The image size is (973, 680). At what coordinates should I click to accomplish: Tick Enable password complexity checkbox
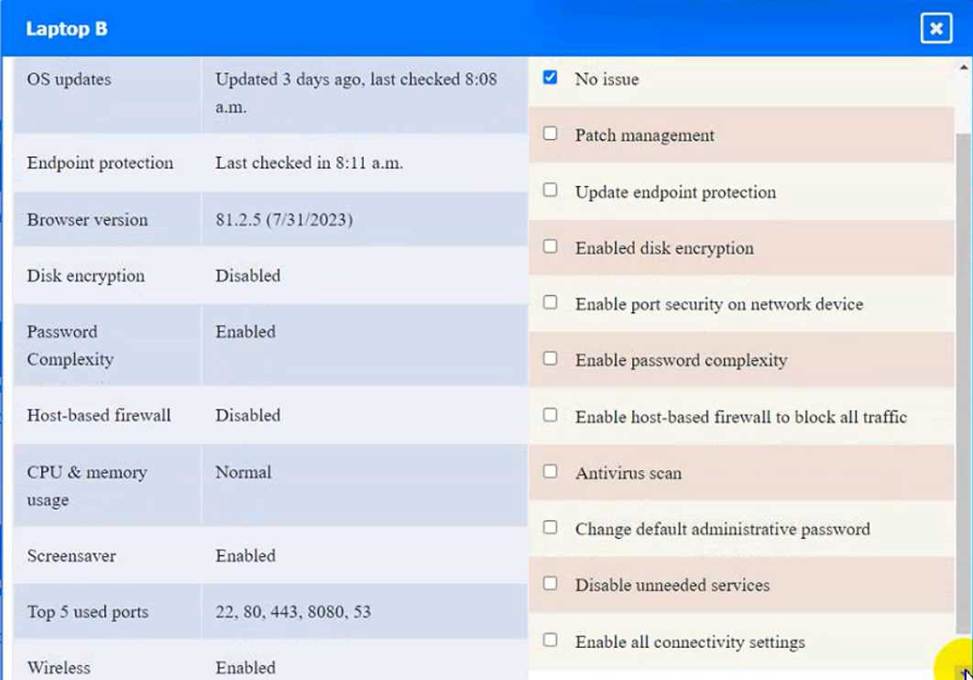pyautogui.click(x=550, y=359)
